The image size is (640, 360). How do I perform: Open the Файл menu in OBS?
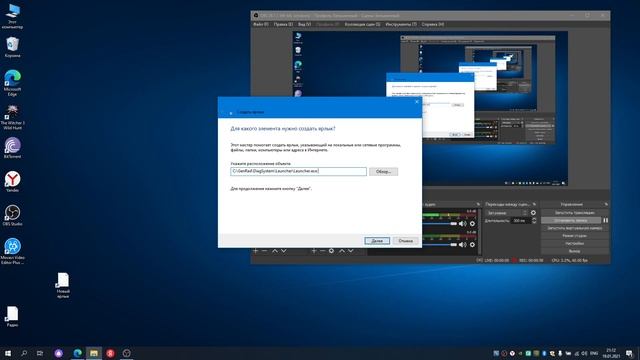261,24
